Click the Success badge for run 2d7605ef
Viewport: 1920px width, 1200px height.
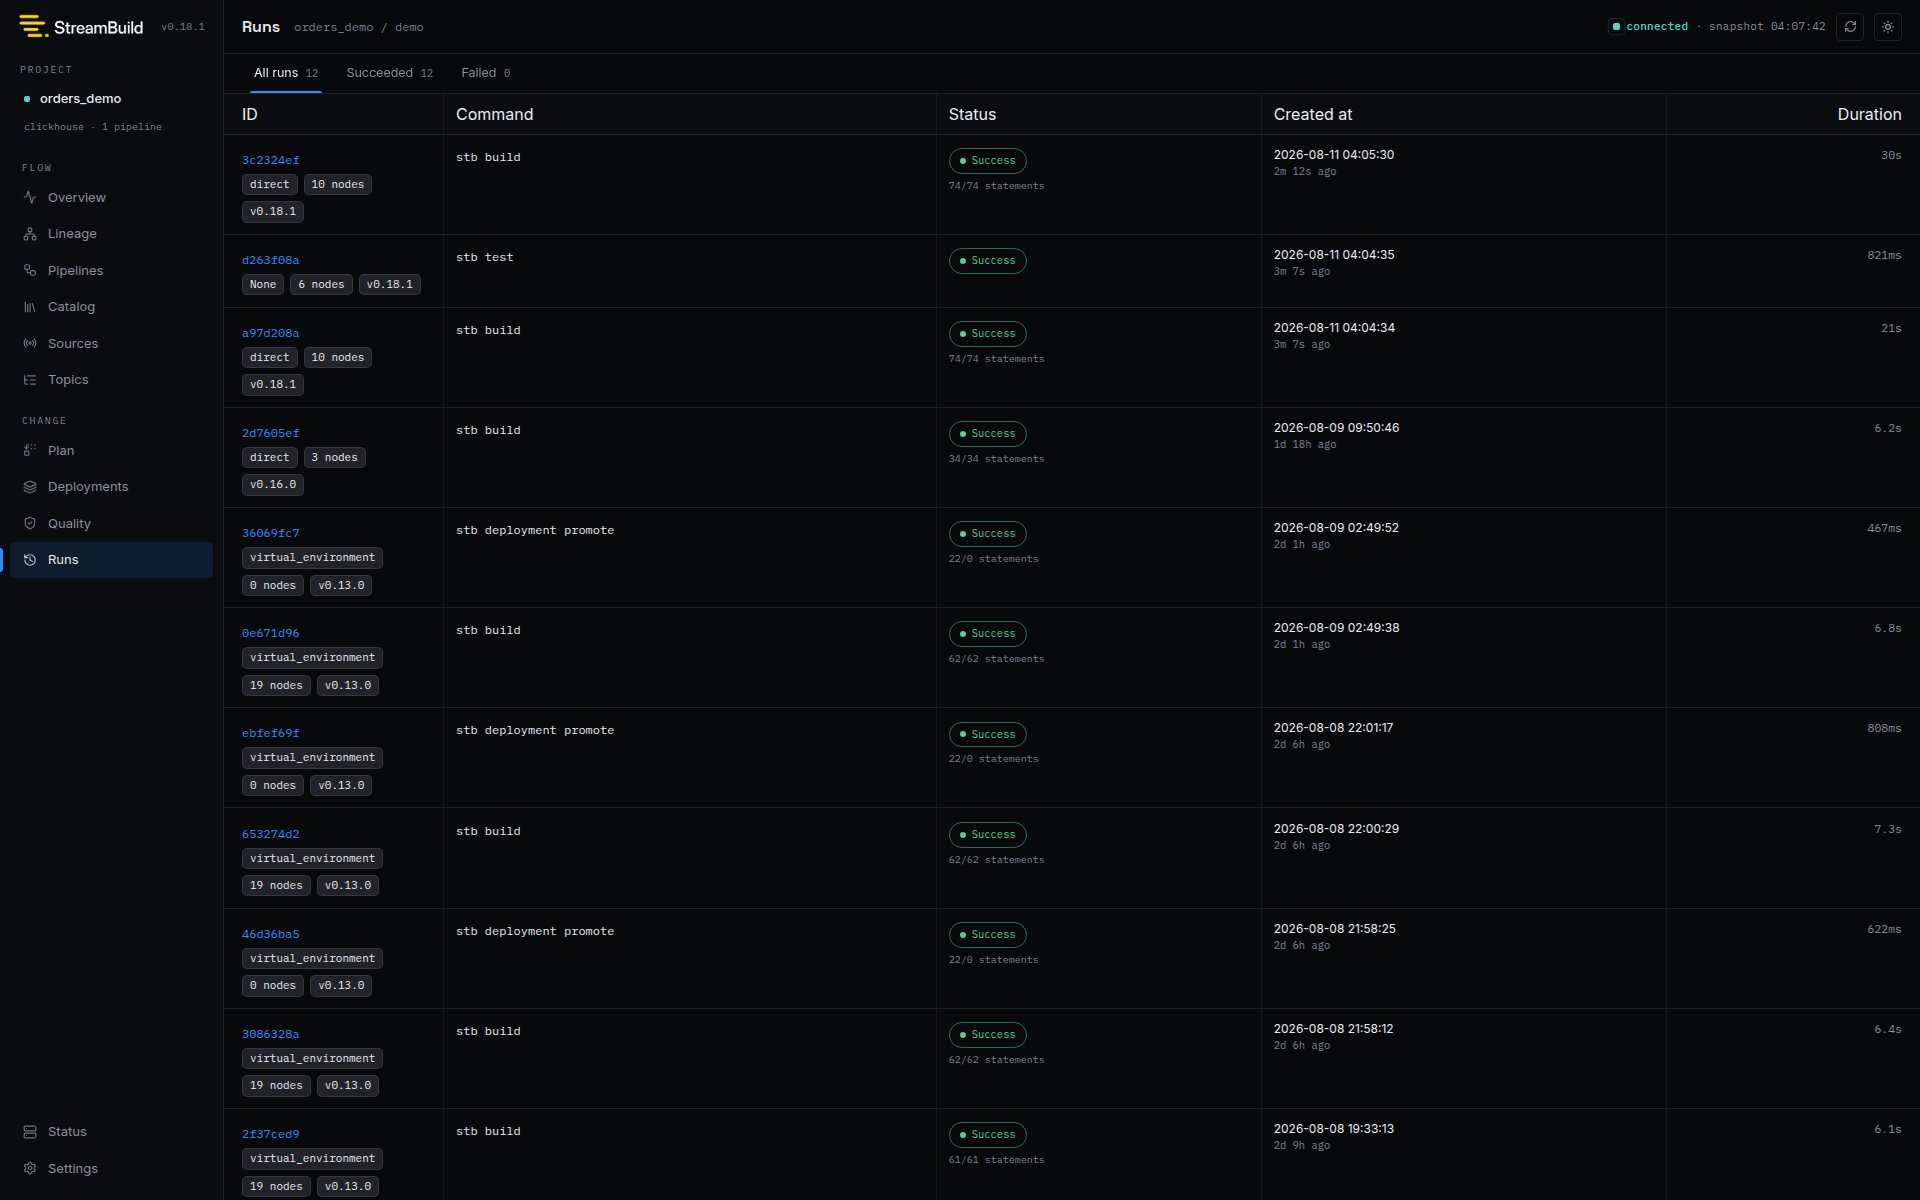click(987, 434)
